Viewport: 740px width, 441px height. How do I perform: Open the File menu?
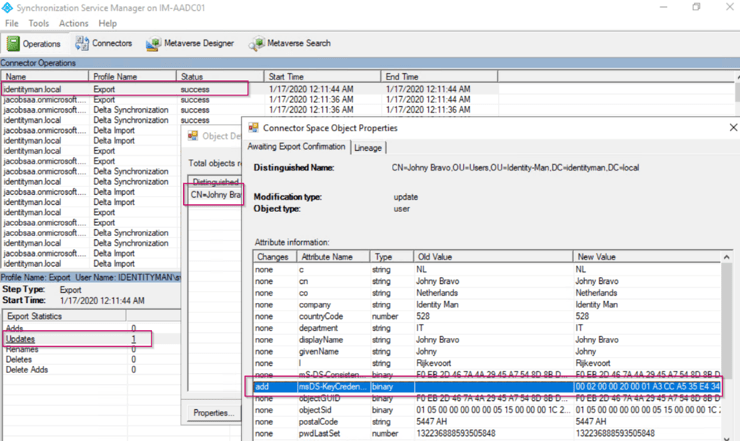pos(10,23)
